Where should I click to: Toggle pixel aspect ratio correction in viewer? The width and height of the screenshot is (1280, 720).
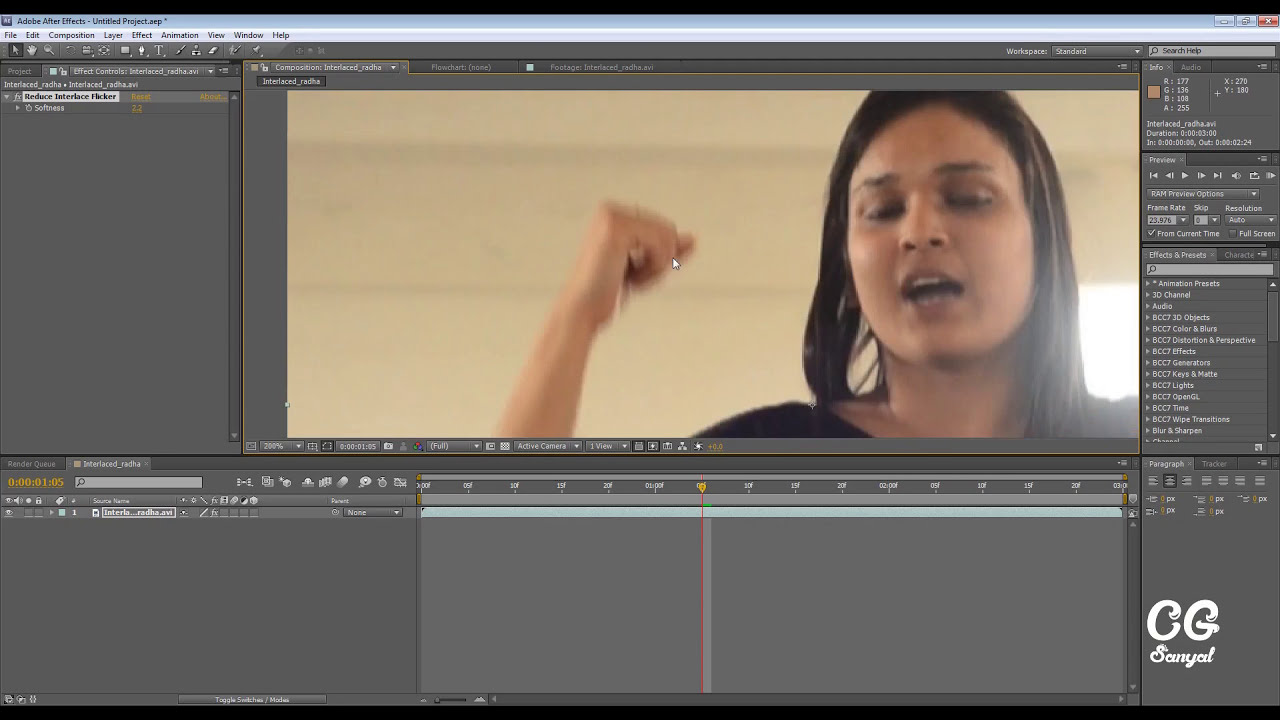click(x=638, y=446)
